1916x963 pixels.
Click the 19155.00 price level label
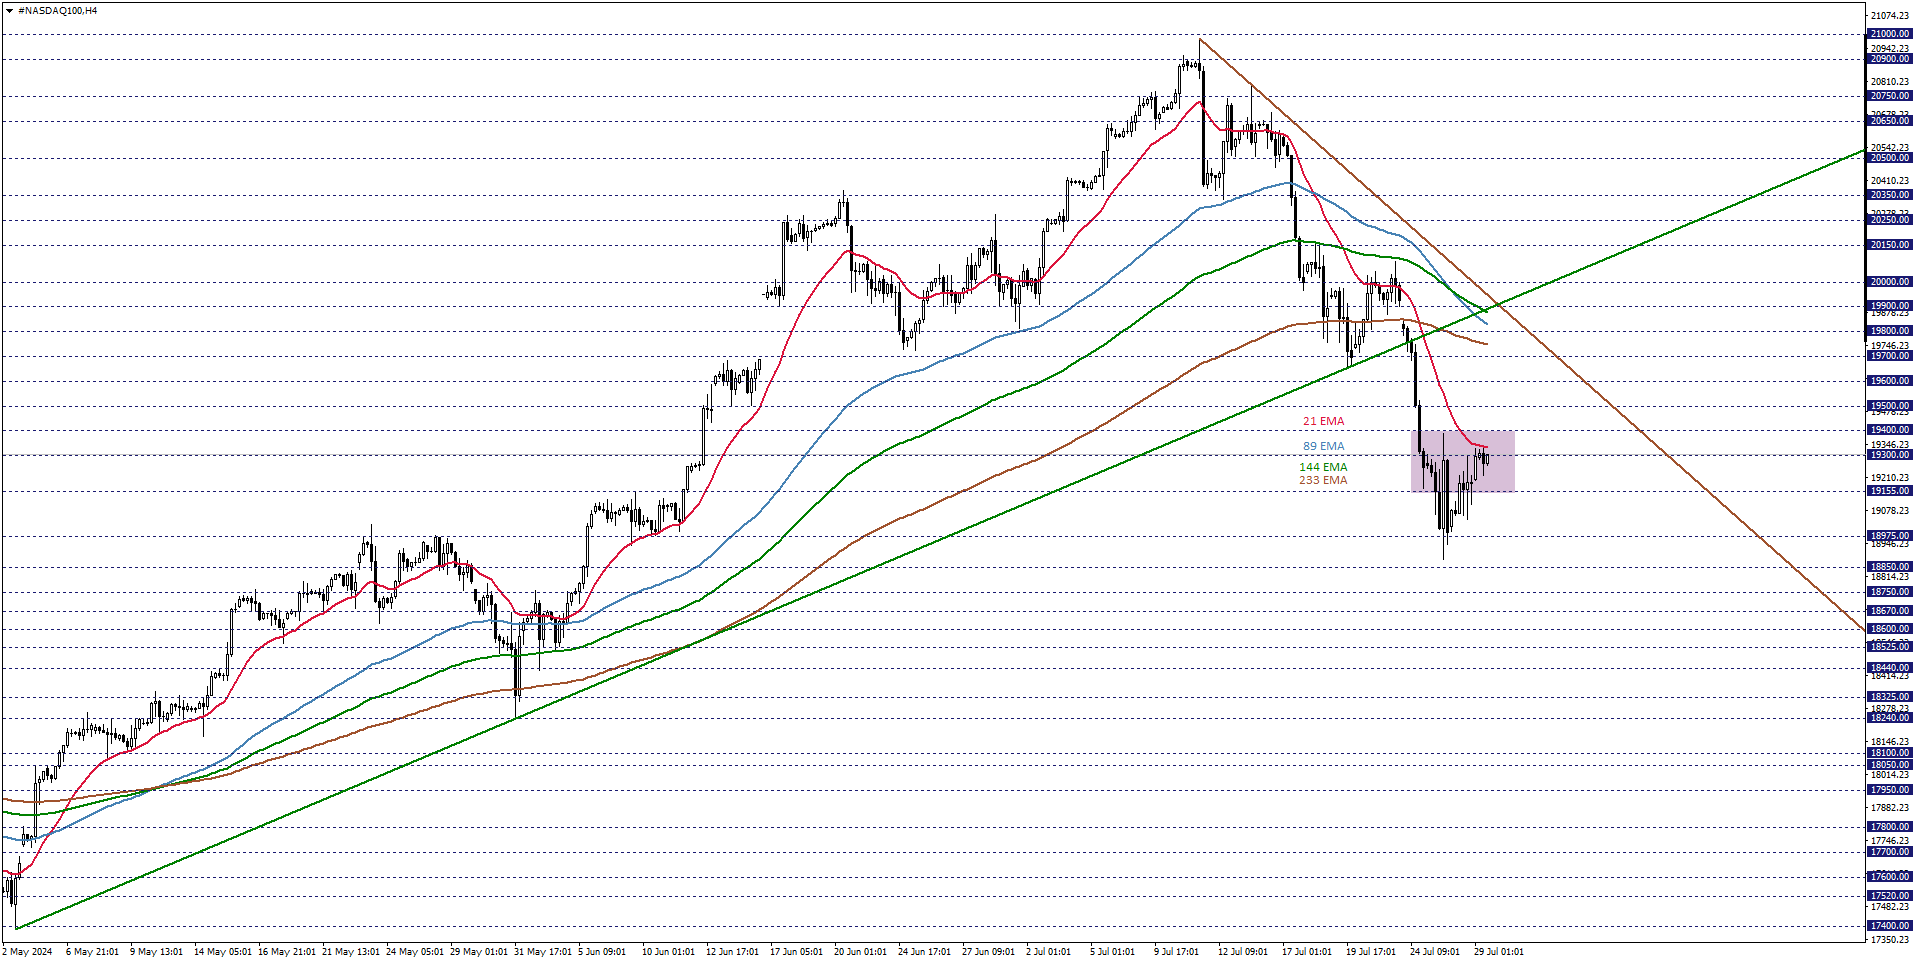pos(1890,491)
